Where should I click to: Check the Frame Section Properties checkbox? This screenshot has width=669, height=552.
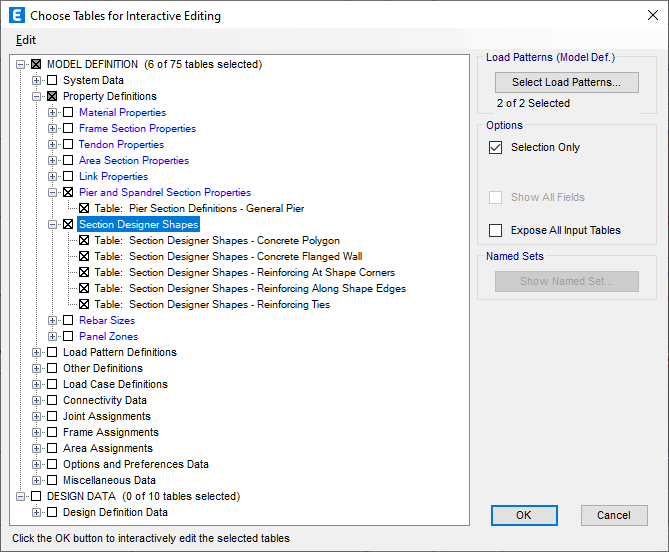(68, 129)
